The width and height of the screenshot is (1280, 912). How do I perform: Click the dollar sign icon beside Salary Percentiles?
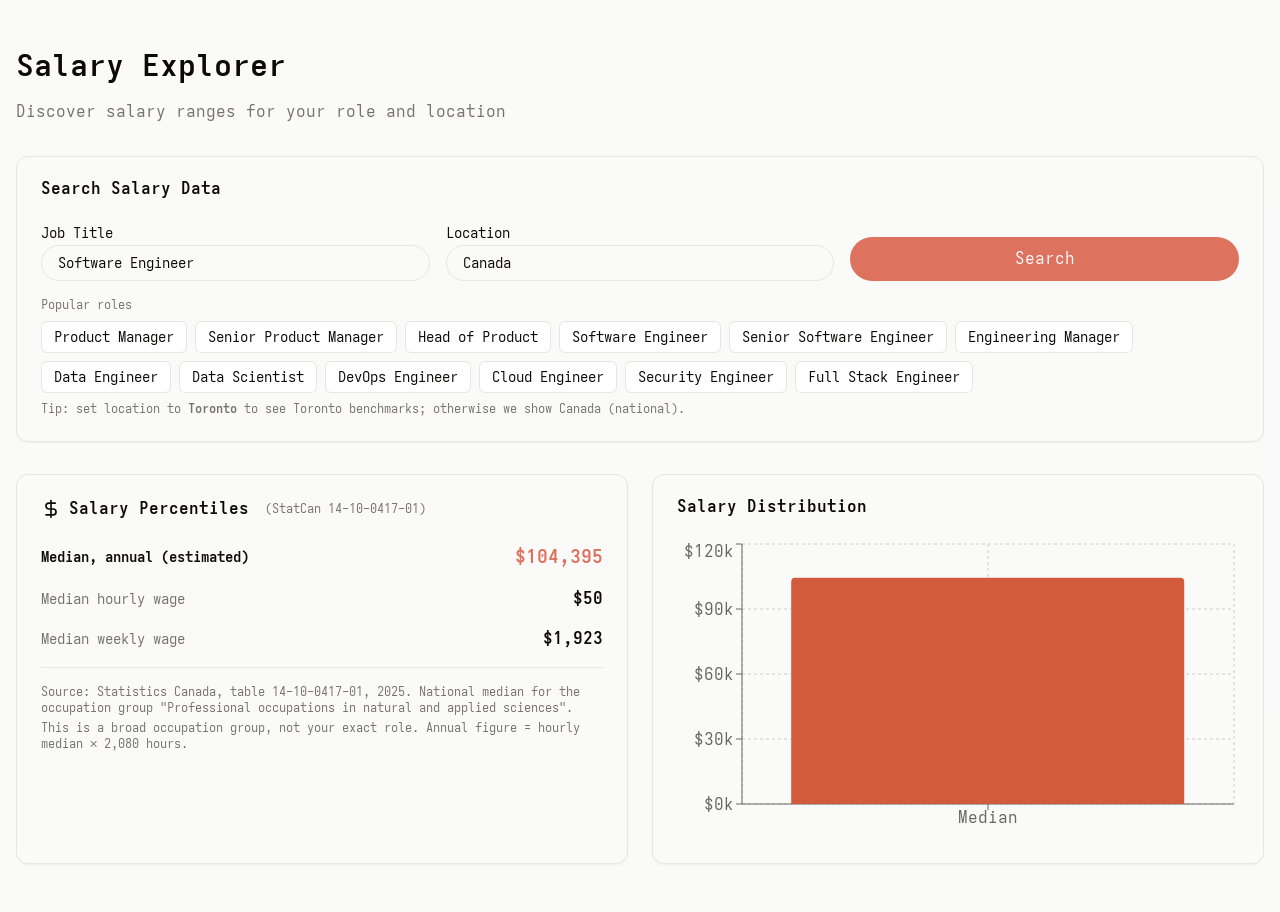[x=51, y=509]
